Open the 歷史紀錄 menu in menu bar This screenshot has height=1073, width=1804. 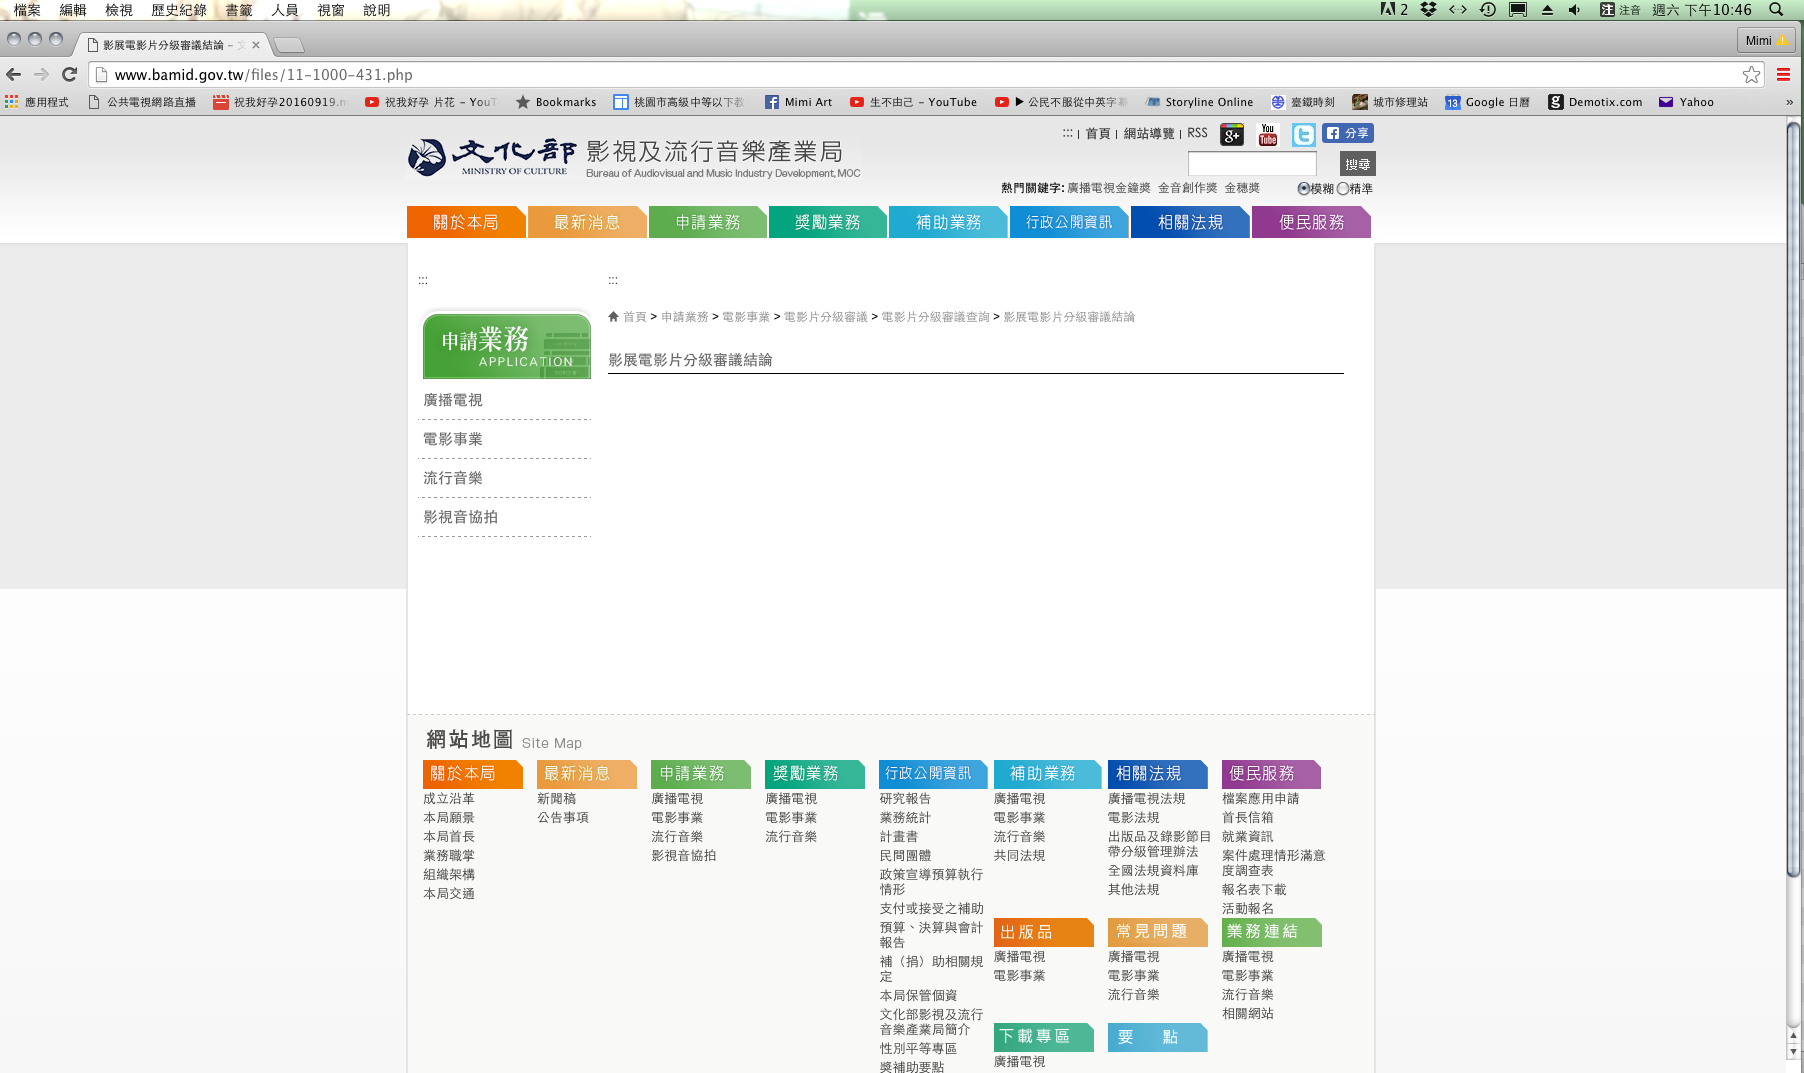(178, 10)
